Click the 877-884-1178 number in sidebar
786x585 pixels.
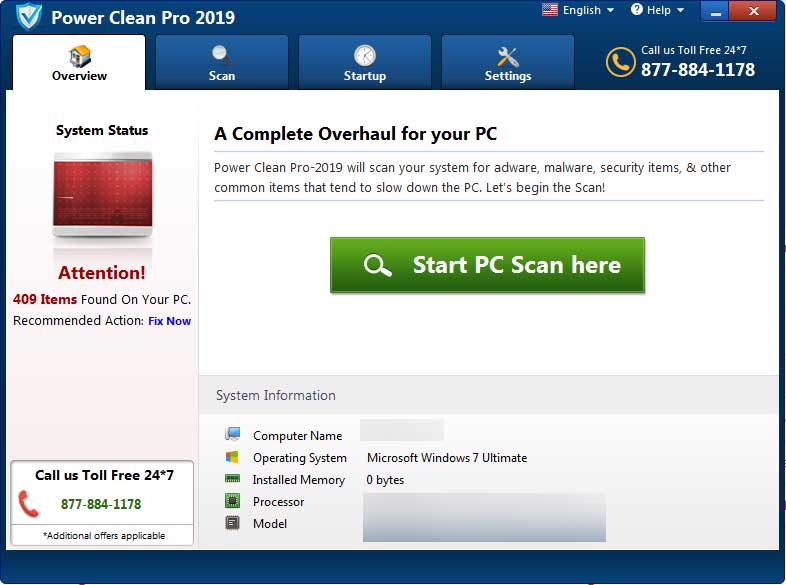pyautogui.click(x=101, y=504)
